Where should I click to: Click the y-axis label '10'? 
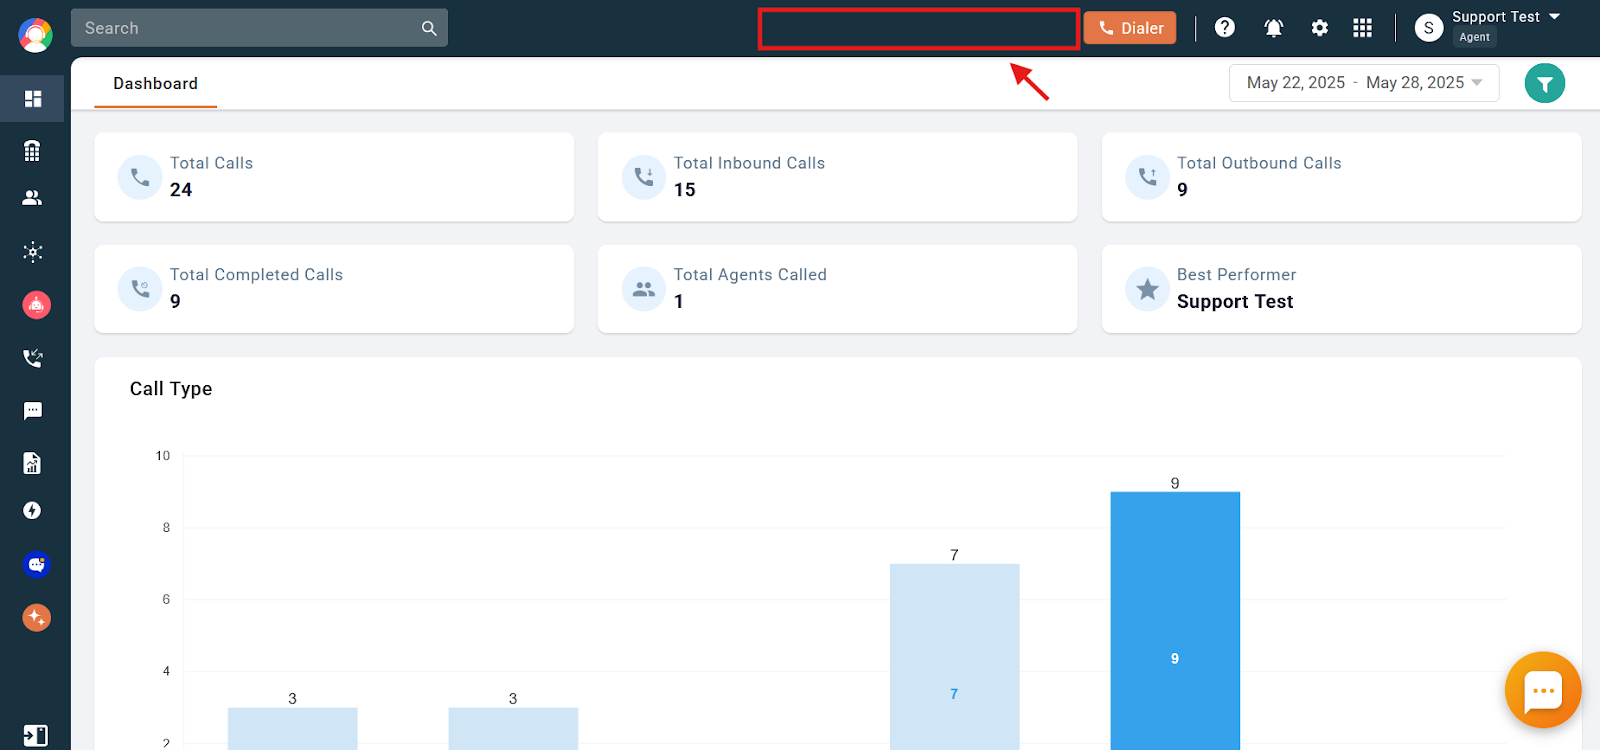coord(162,456)
